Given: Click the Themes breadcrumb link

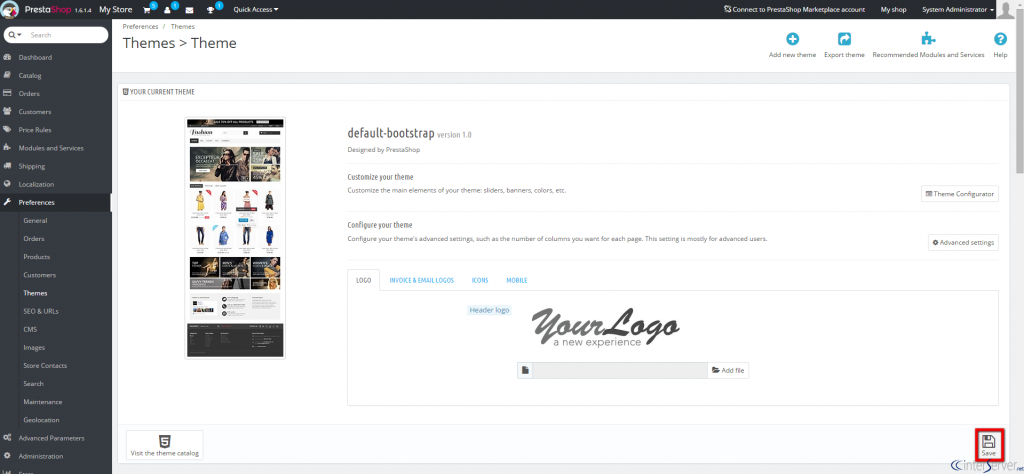Looking at the screenshot, I should tap(182, 27).
